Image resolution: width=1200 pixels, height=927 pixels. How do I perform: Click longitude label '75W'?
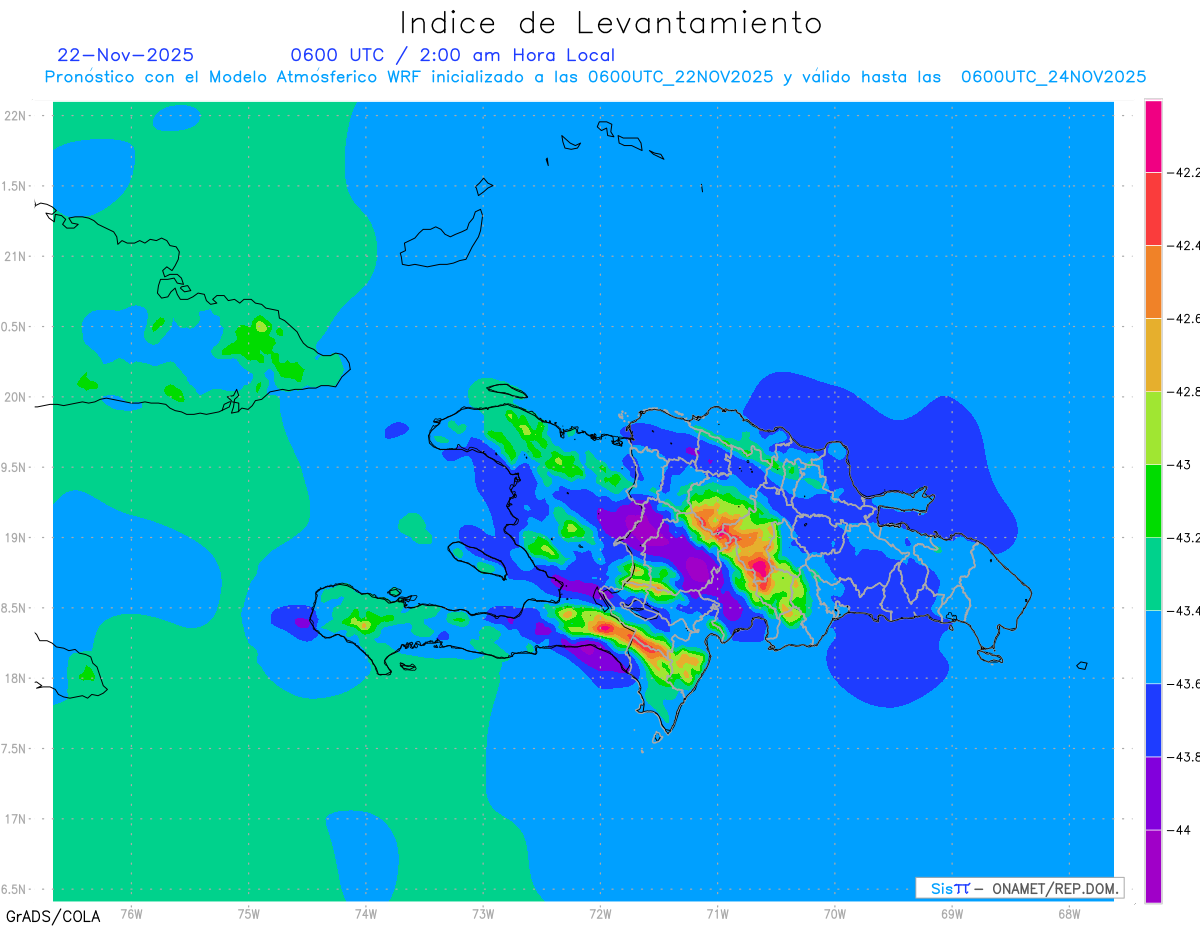pos(249,913)
